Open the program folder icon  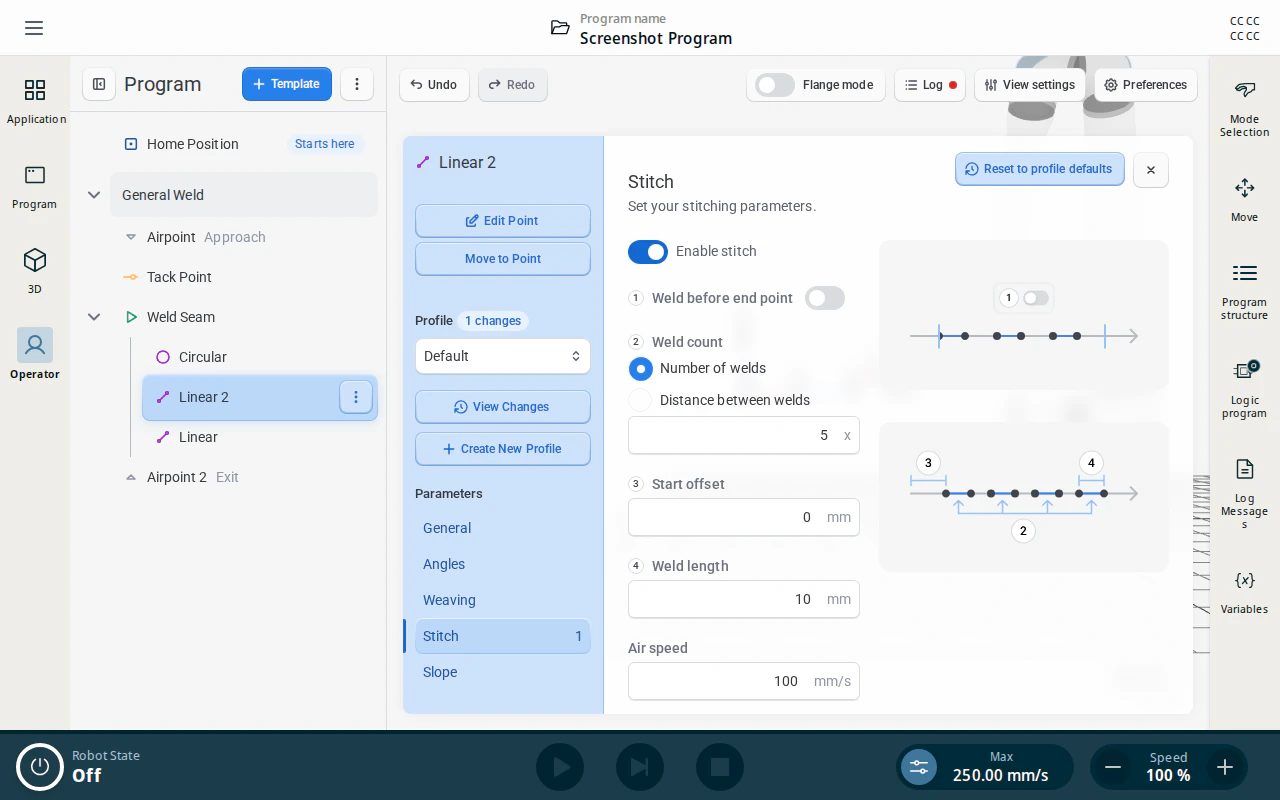coord(560,28)
